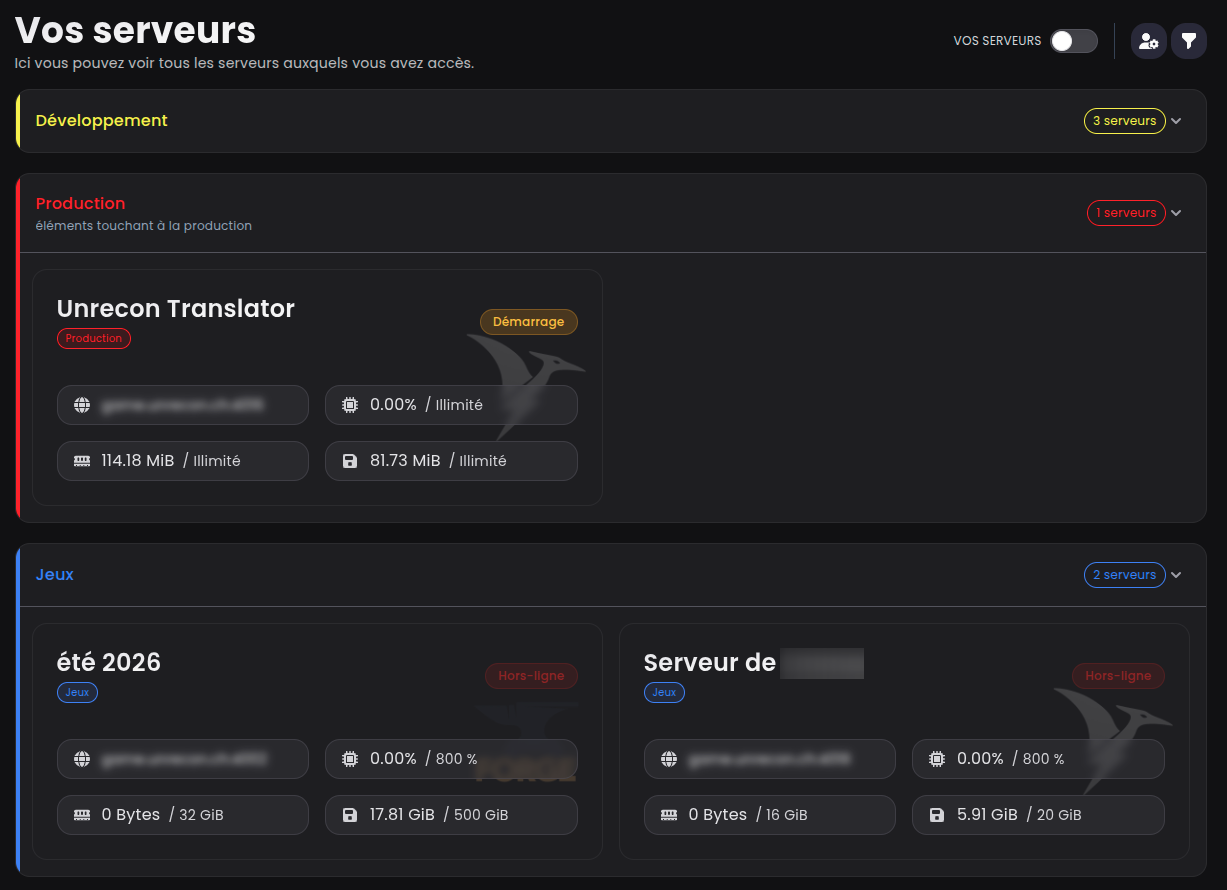Click the Jeux tag under été 2026
The height and width of the screenshot is (890, 1227).
coord(77,692)
